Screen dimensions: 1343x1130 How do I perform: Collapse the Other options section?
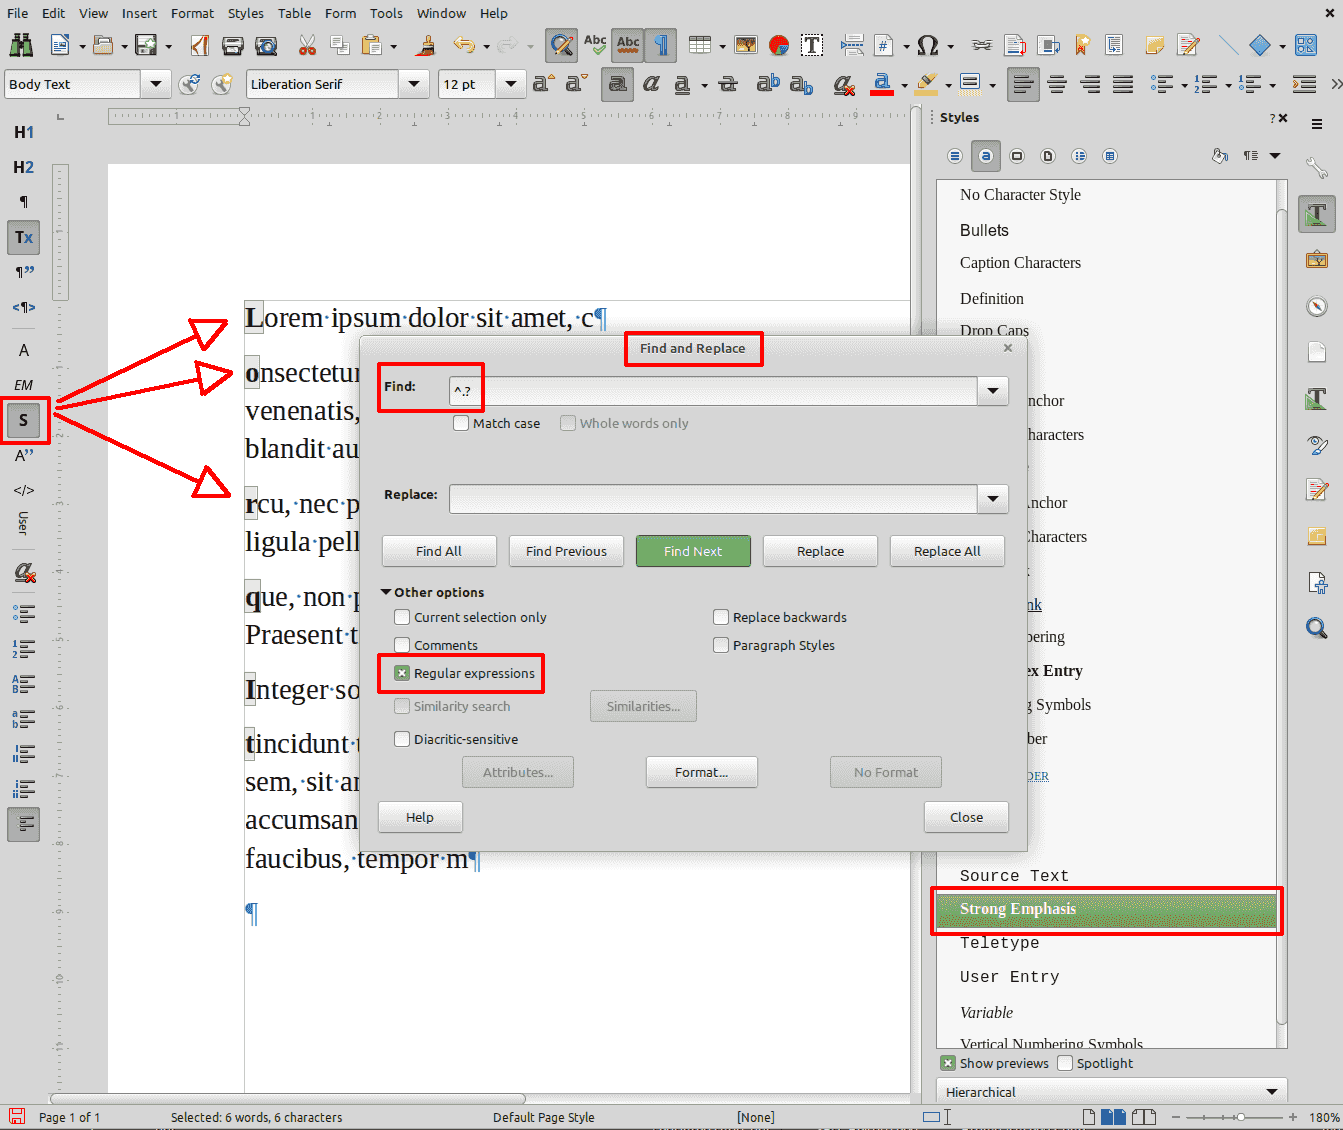(386, 592)
